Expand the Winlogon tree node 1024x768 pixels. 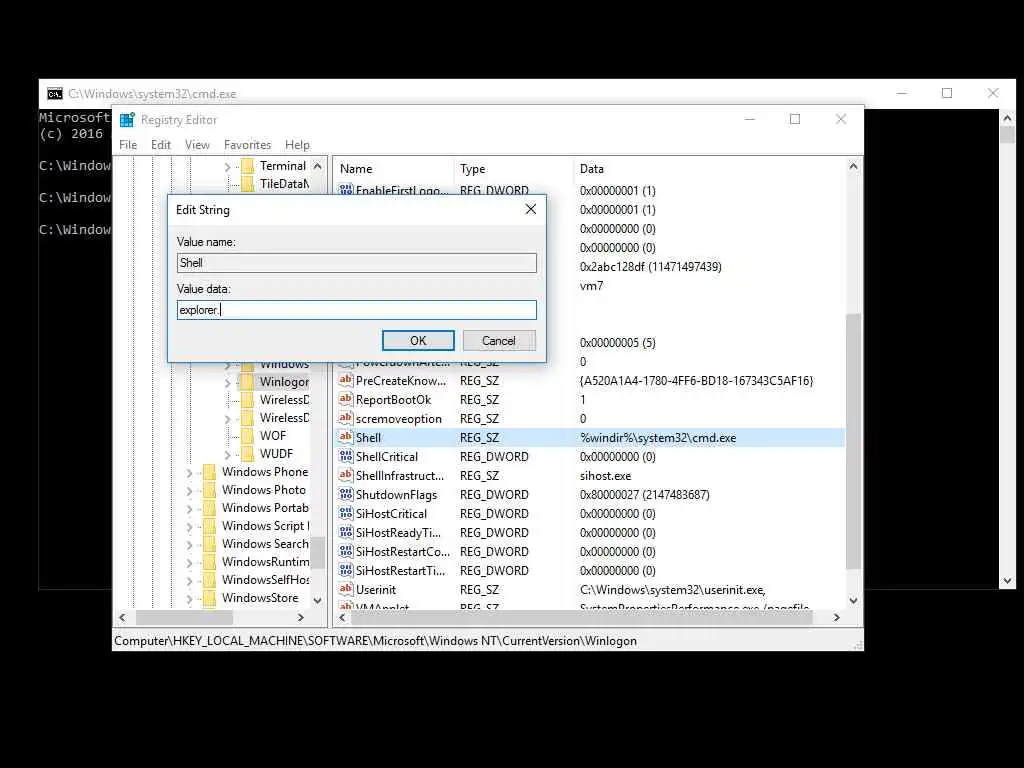227,383
